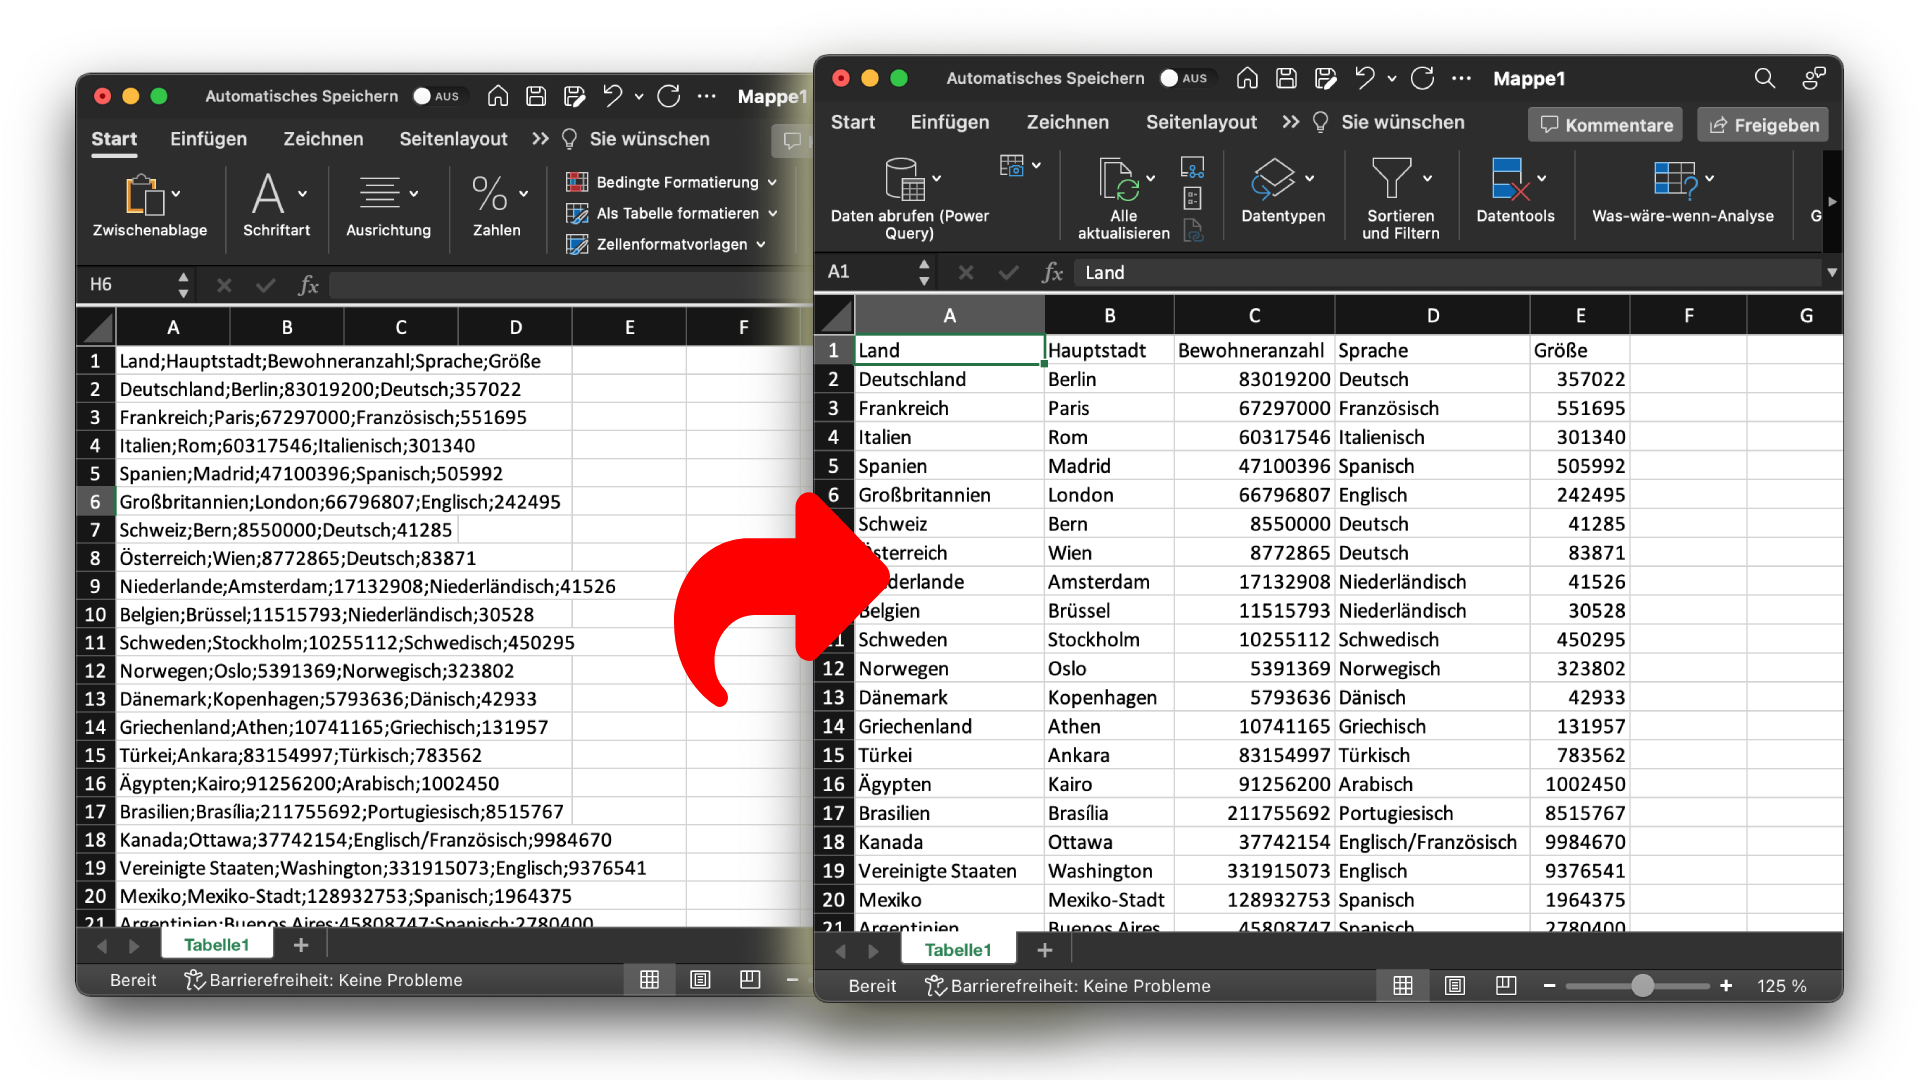Open the Seitenlayout tab in the right window

[1201, 122]
